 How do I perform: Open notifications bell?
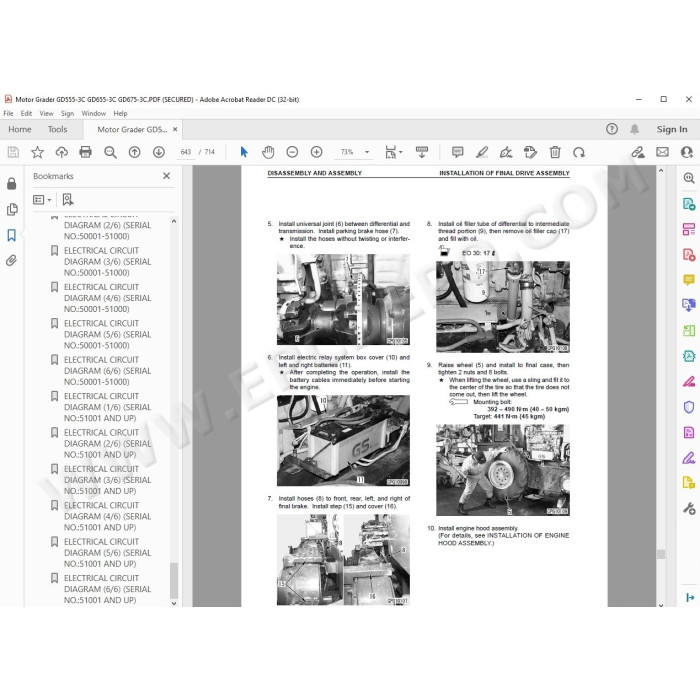[x=634, y=129]
